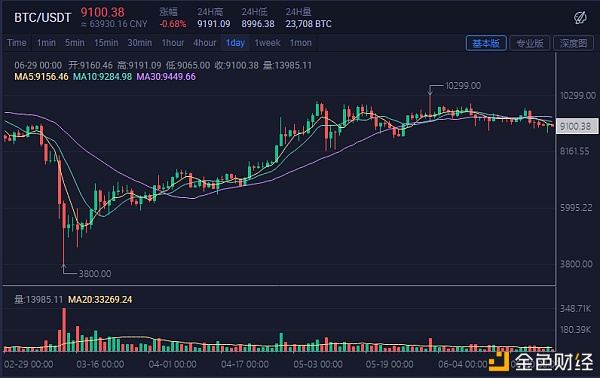
Task: Open the 深度图 depth chart
Action: 573,43
